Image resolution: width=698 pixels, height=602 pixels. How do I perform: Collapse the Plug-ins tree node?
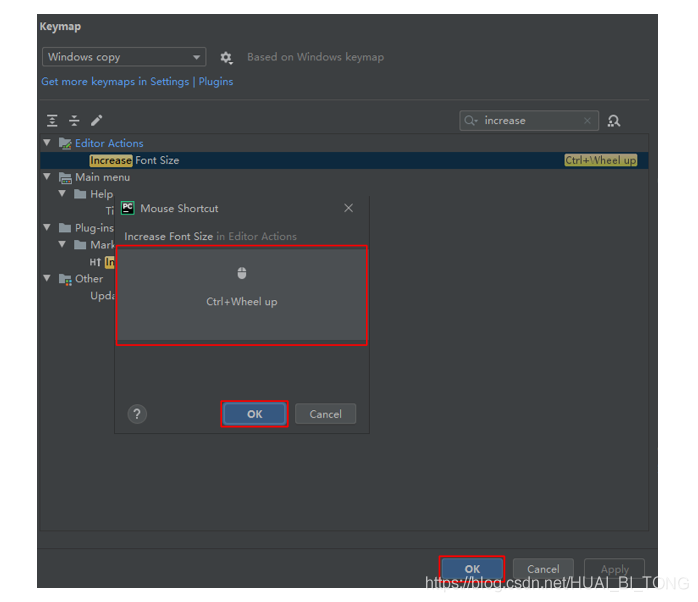[47, 227]
